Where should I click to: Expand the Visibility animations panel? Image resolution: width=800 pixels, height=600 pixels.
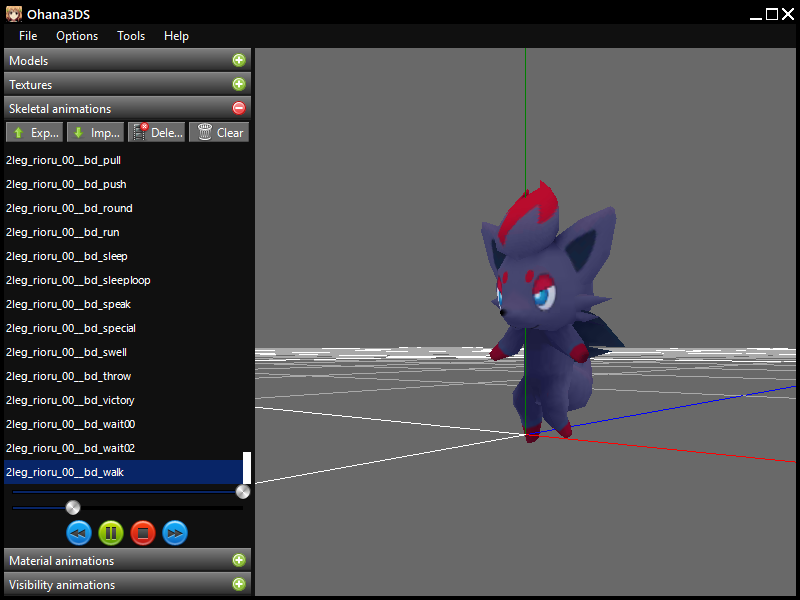tap(238, 585)
